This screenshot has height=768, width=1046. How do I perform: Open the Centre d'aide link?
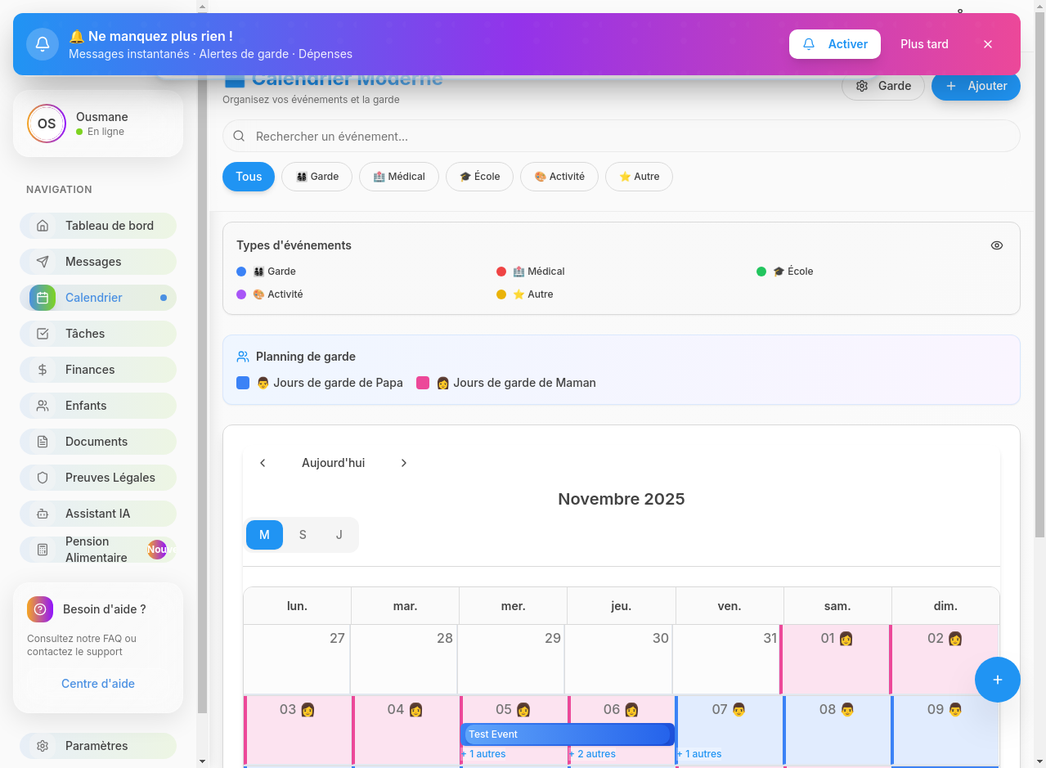point(97,683)
